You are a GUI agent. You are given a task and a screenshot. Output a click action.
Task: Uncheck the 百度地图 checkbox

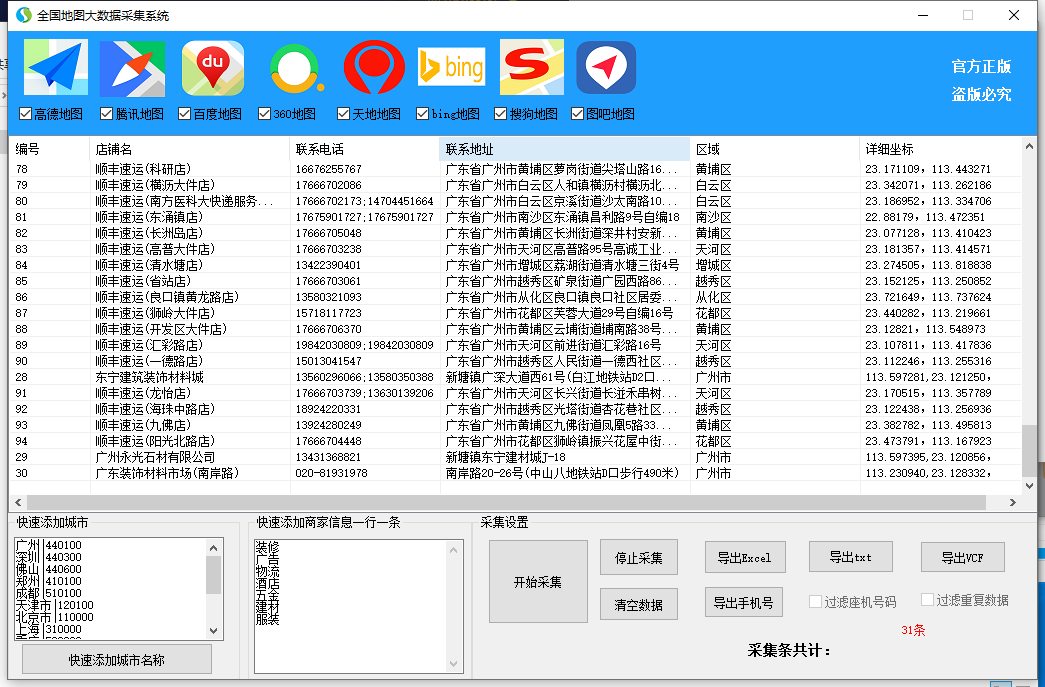click(185, 114)
